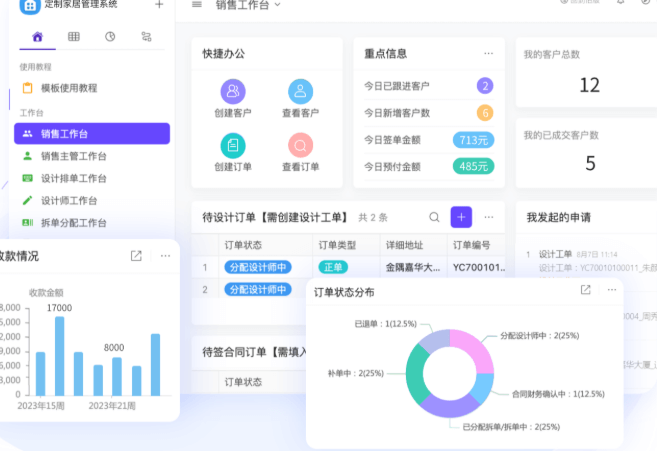Viewport: 657px width, 451px height.
Task: Expand 订单状态分布 chart external icon
Action: tap(585, 290)
